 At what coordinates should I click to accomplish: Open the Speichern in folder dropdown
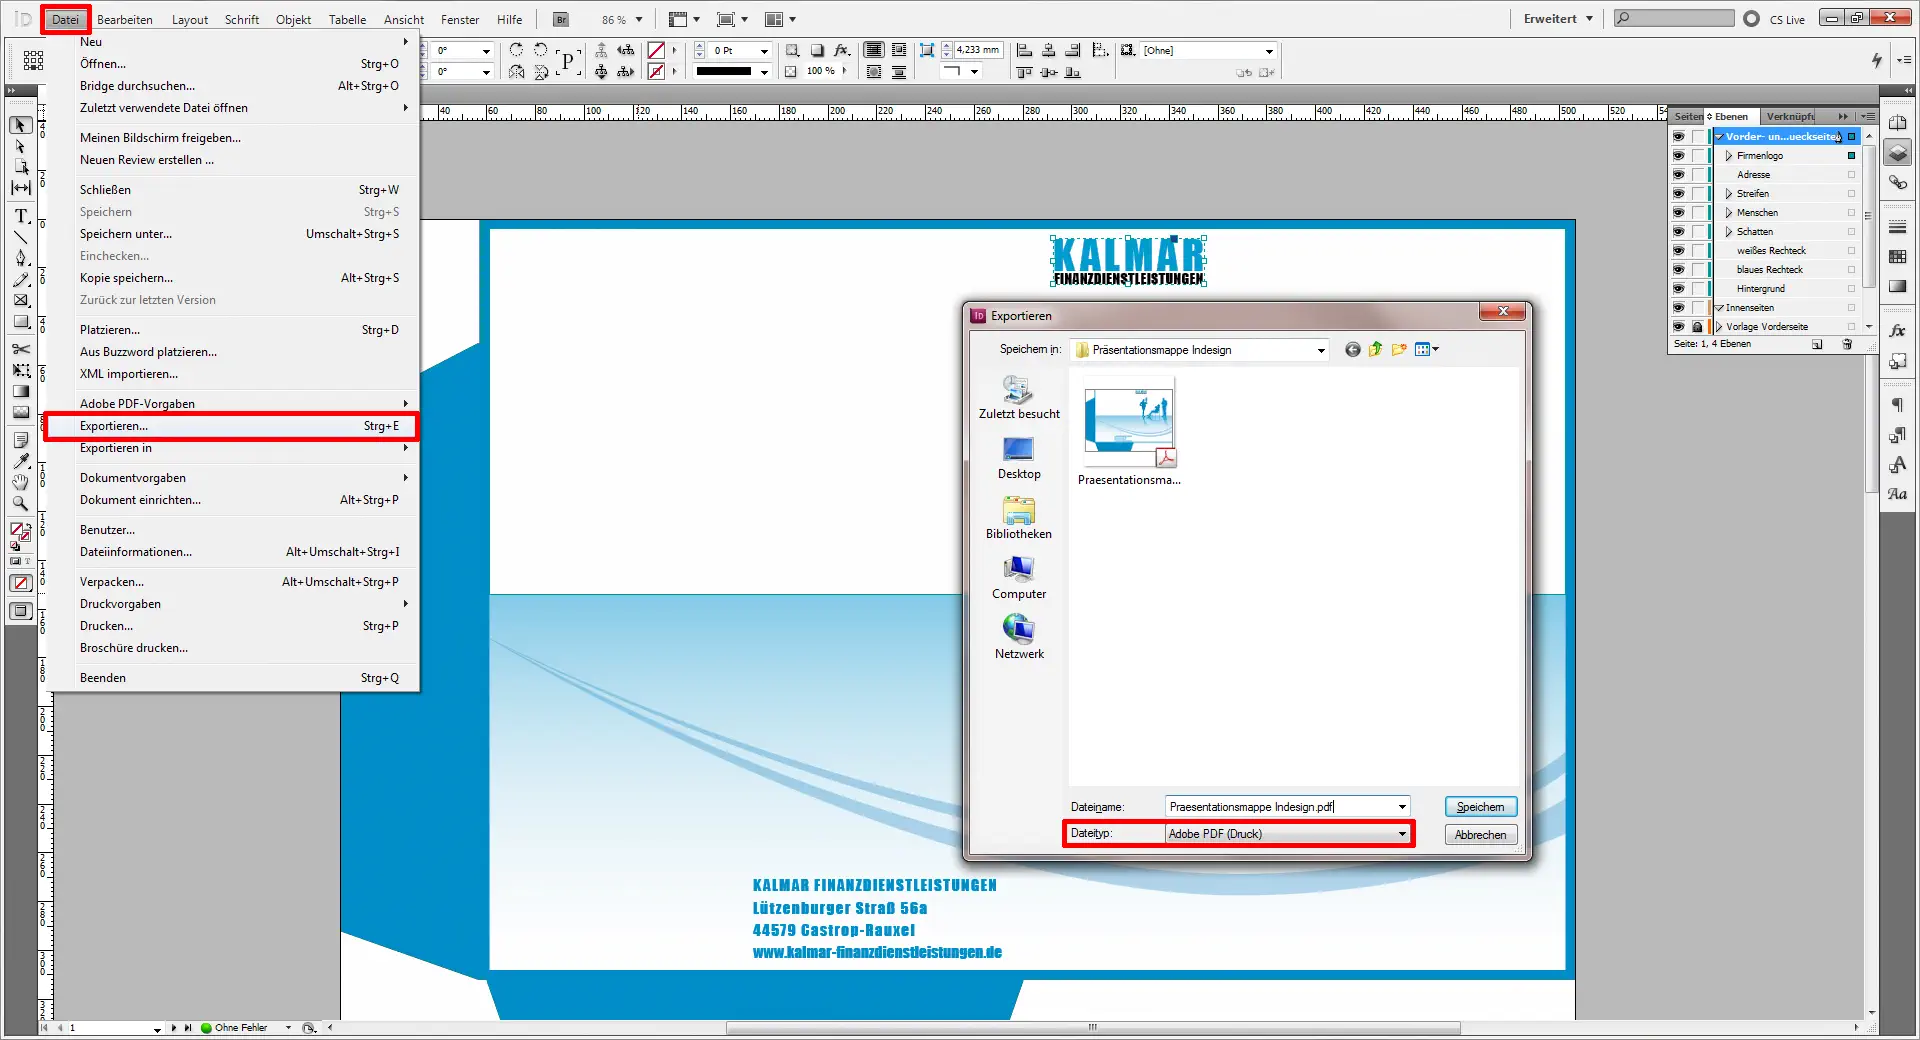coord(1322,350)
